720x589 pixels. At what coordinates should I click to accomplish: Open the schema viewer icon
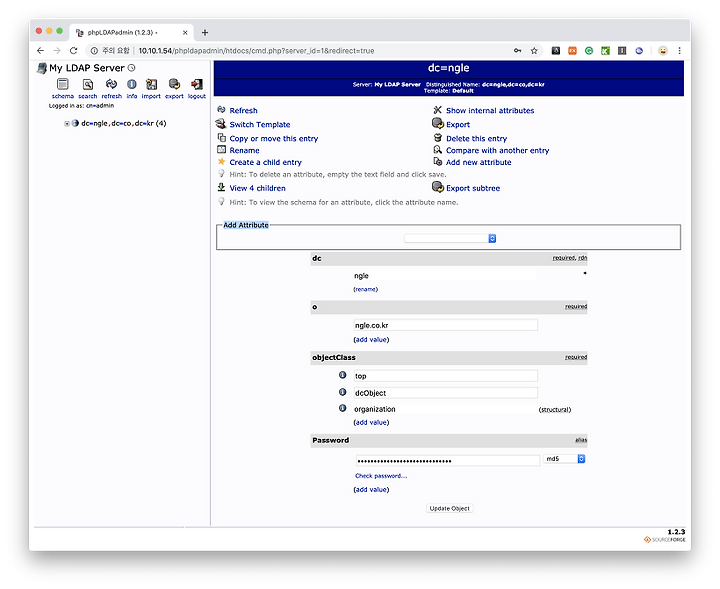pos(62,84)
